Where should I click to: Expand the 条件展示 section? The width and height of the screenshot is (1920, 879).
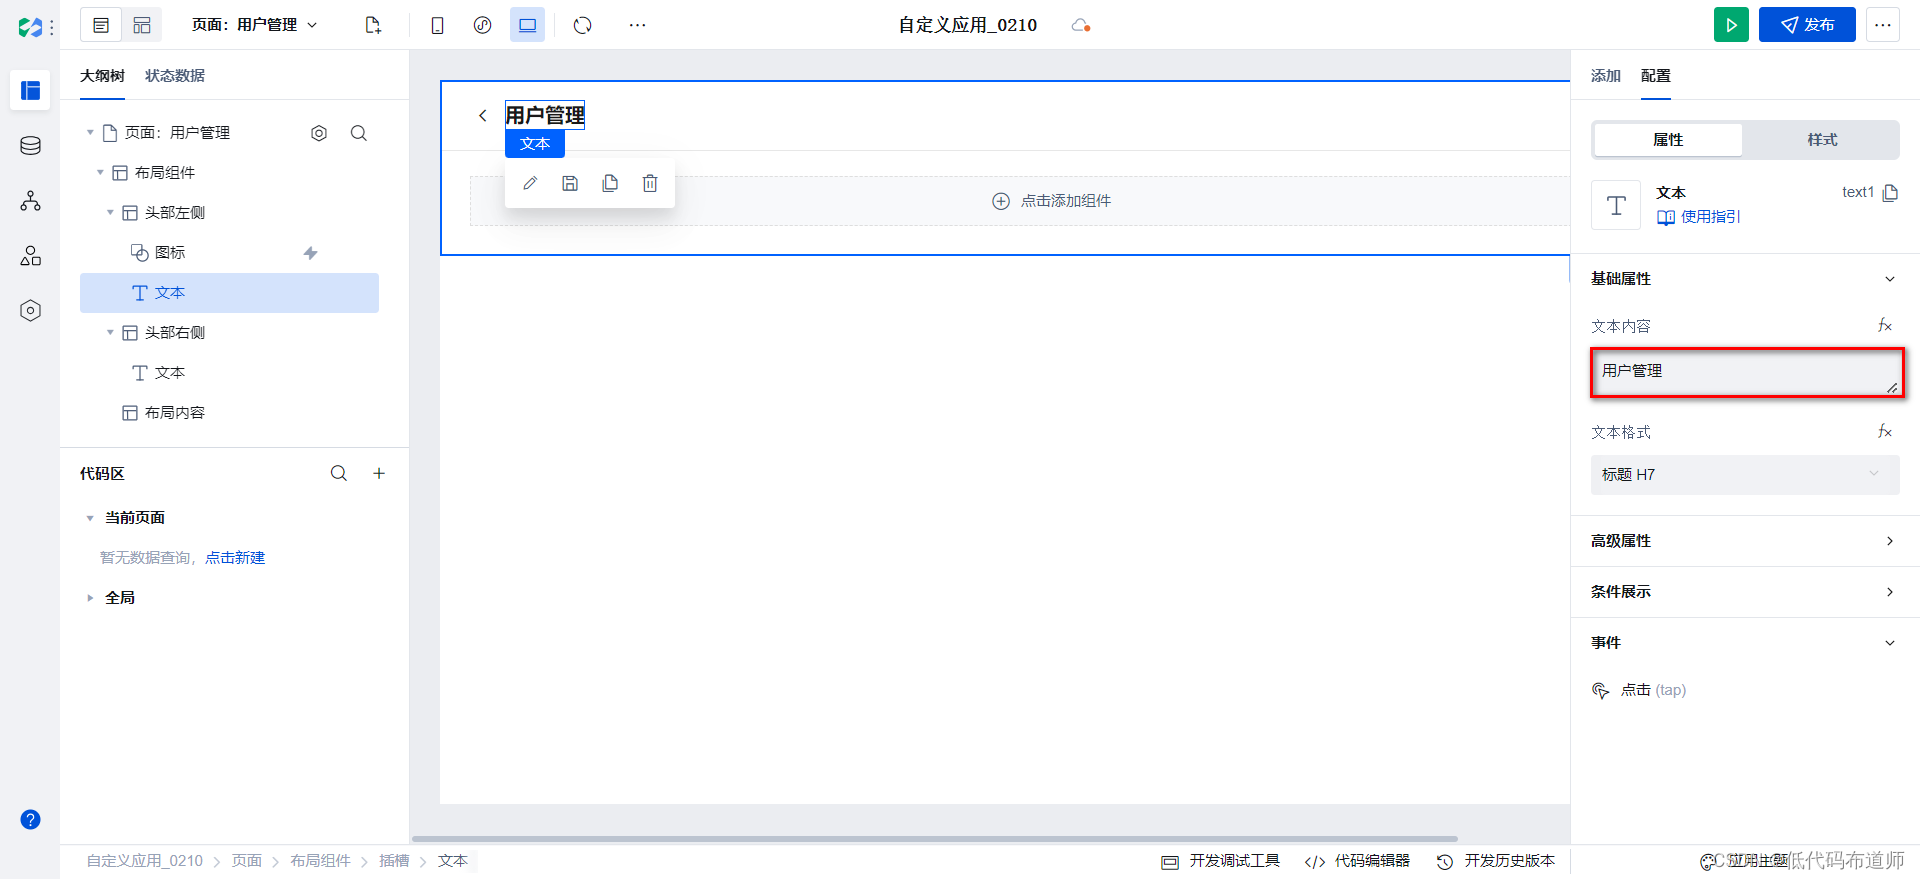point(1890,592)
